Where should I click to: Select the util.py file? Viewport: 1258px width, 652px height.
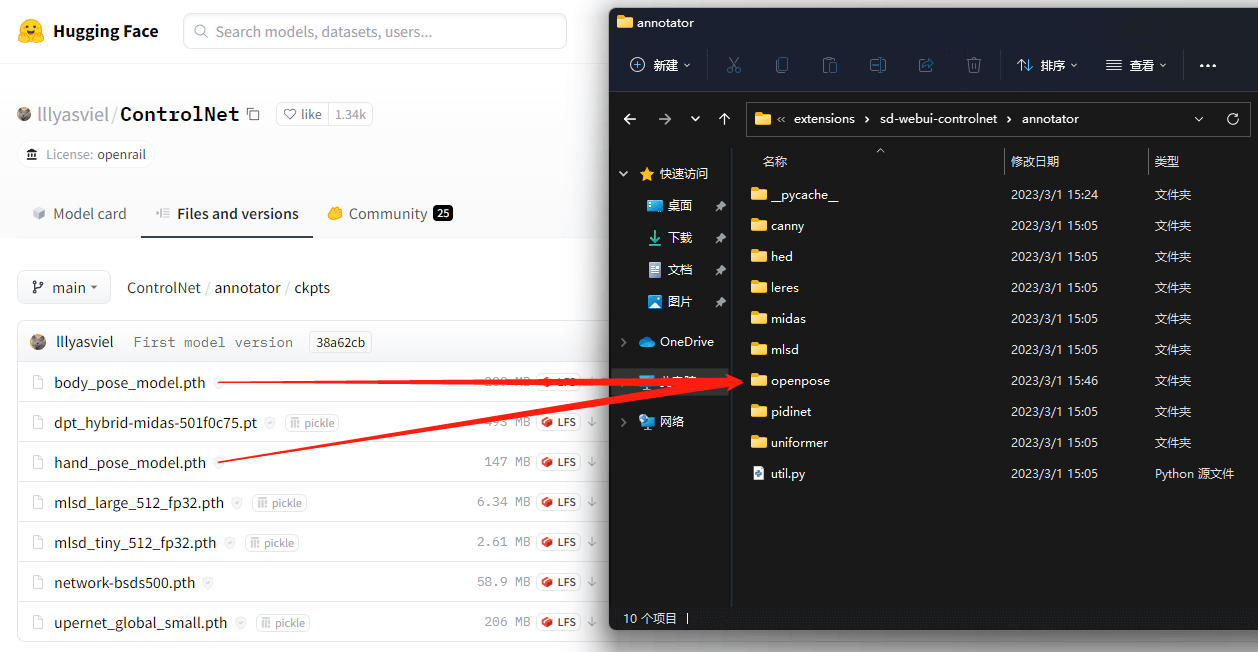tap(778, 473)
